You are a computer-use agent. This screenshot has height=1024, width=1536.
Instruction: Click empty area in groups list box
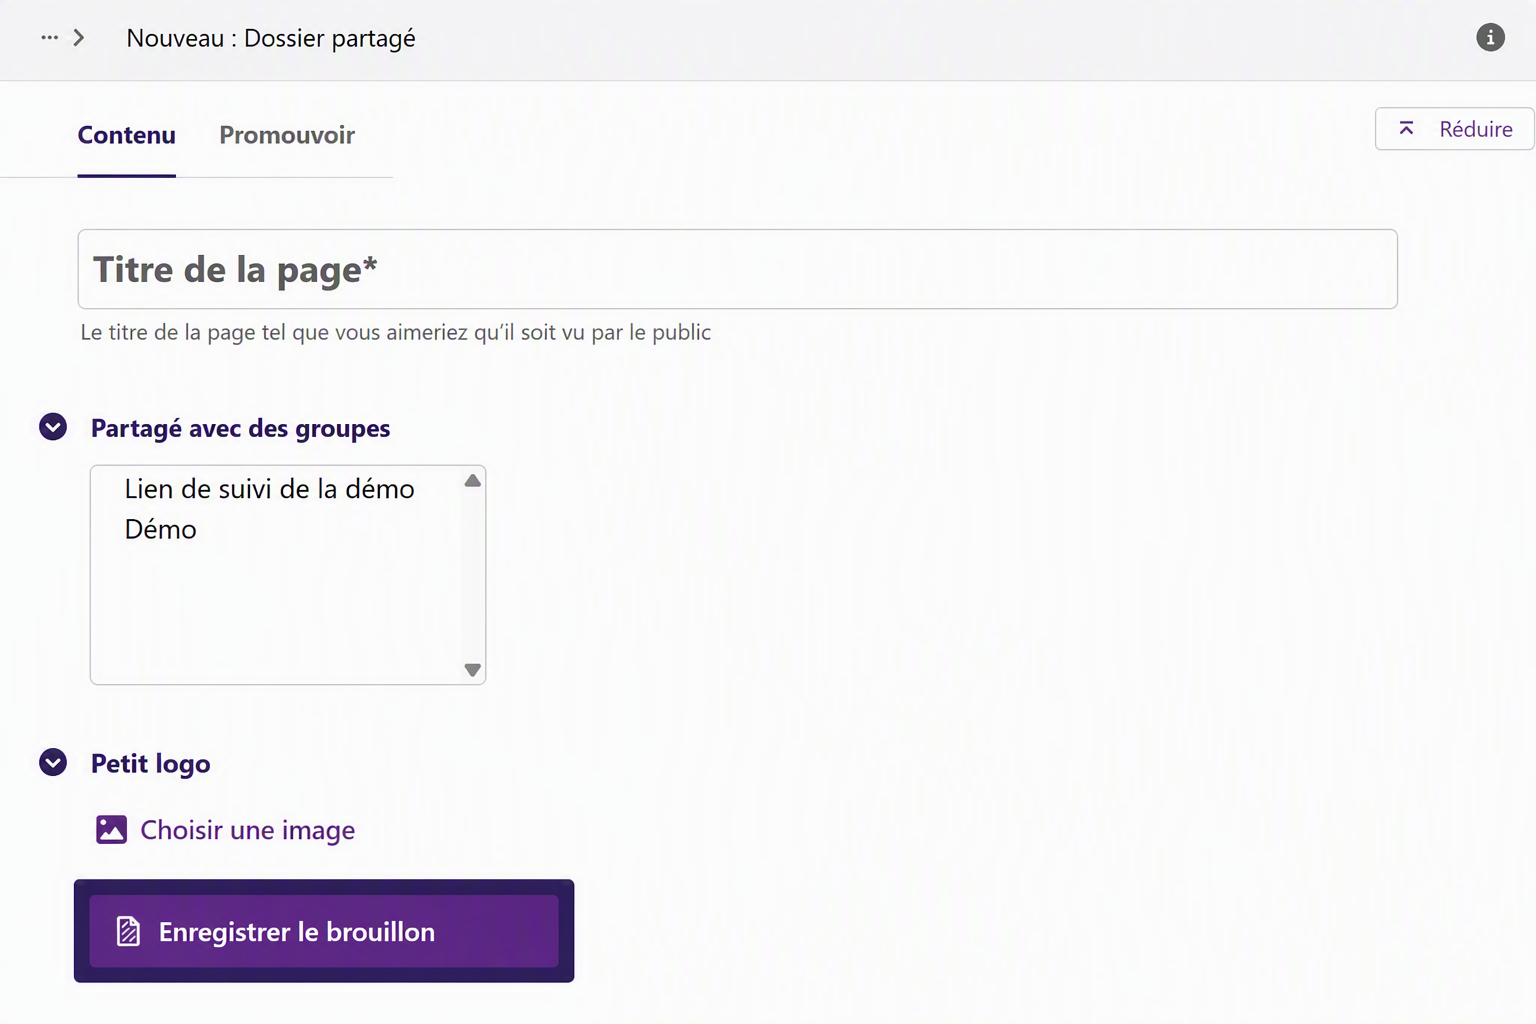[x=277, y=615]
